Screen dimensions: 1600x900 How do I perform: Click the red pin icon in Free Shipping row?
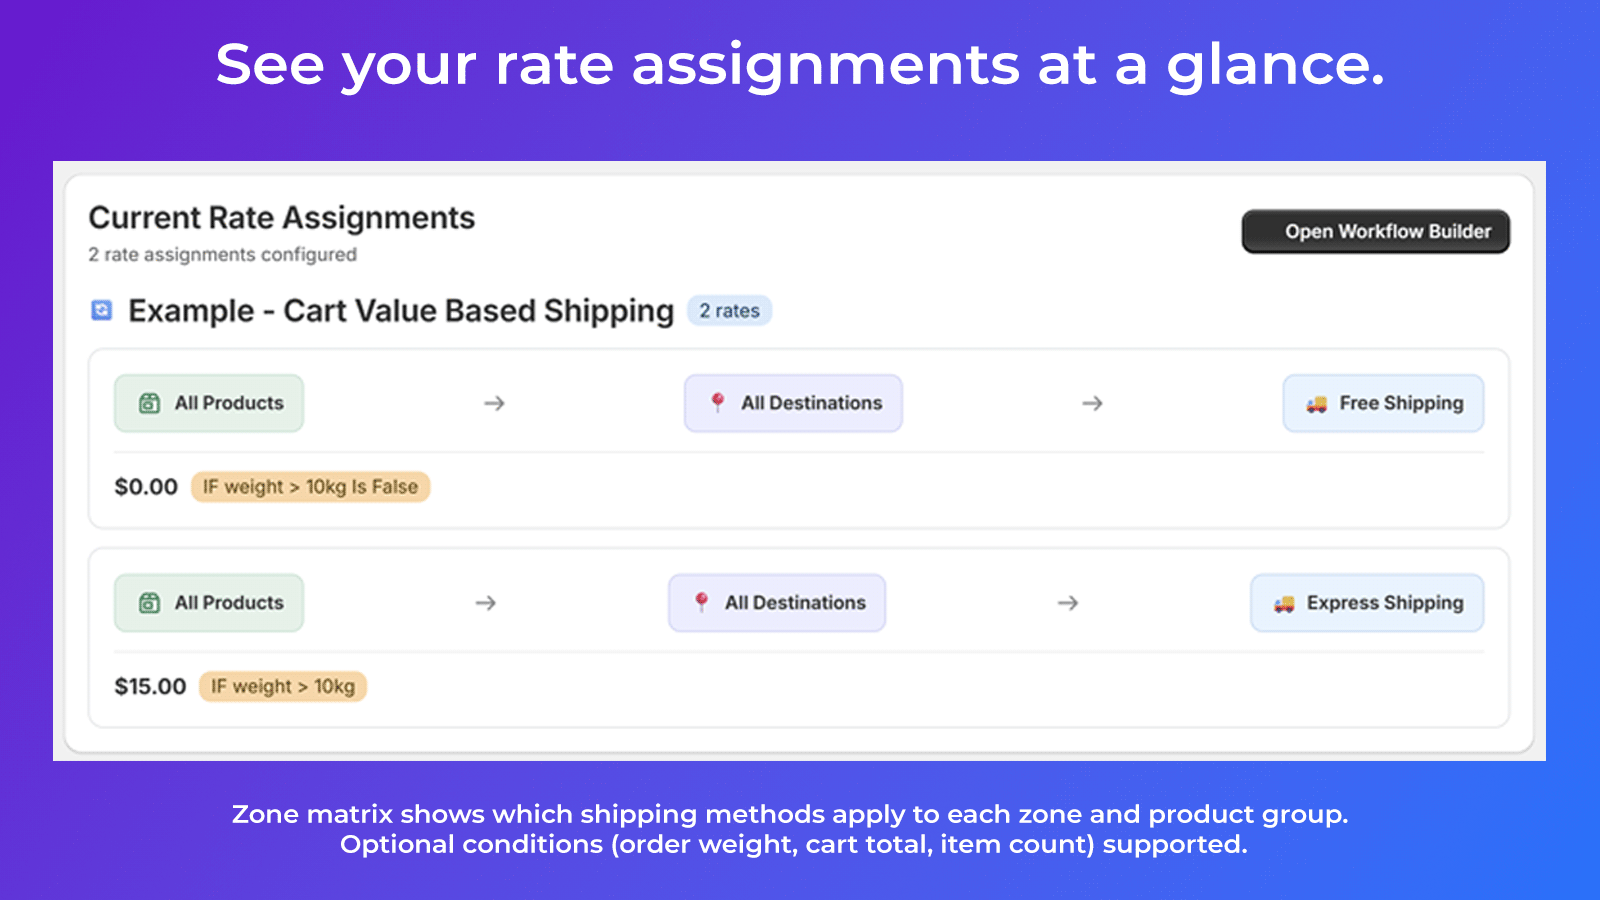pyautogui.click(x=717, y=403)
